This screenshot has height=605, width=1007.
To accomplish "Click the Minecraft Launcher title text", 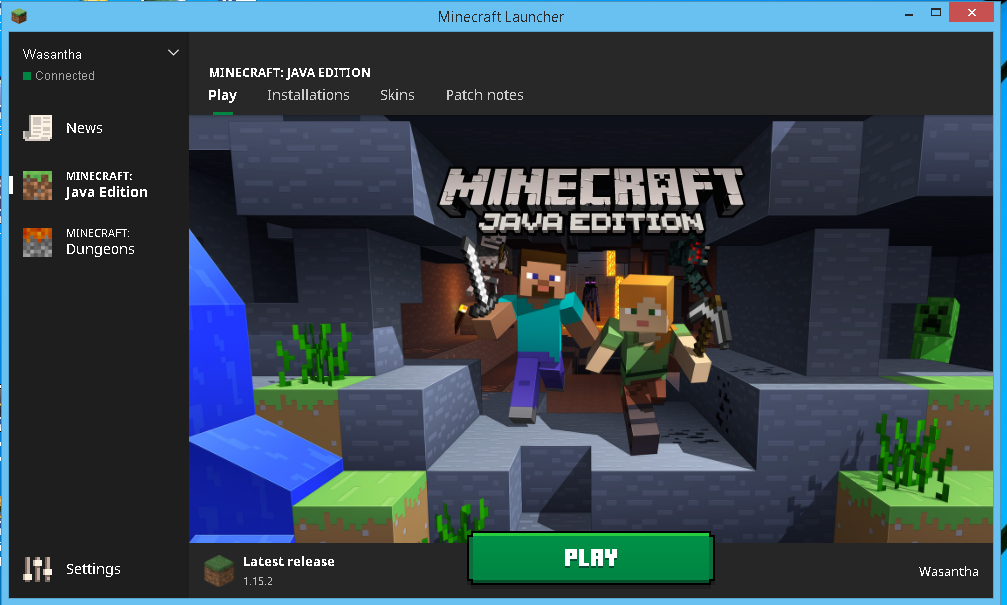I will click(501, 17).
